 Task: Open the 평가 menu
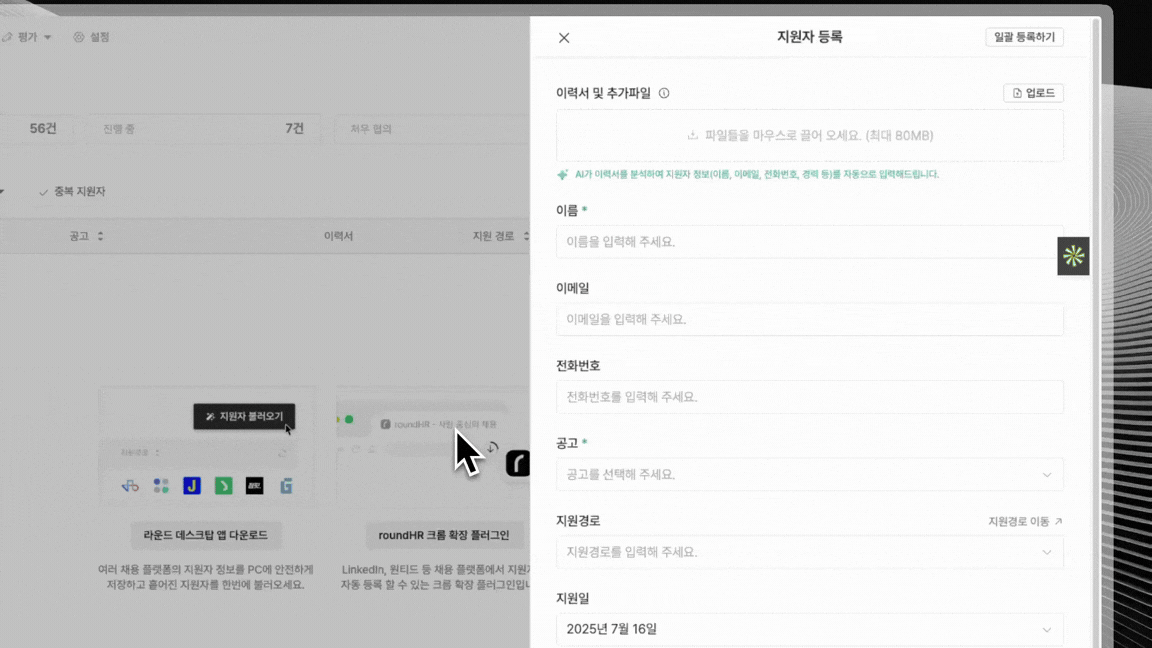(27, 37)
